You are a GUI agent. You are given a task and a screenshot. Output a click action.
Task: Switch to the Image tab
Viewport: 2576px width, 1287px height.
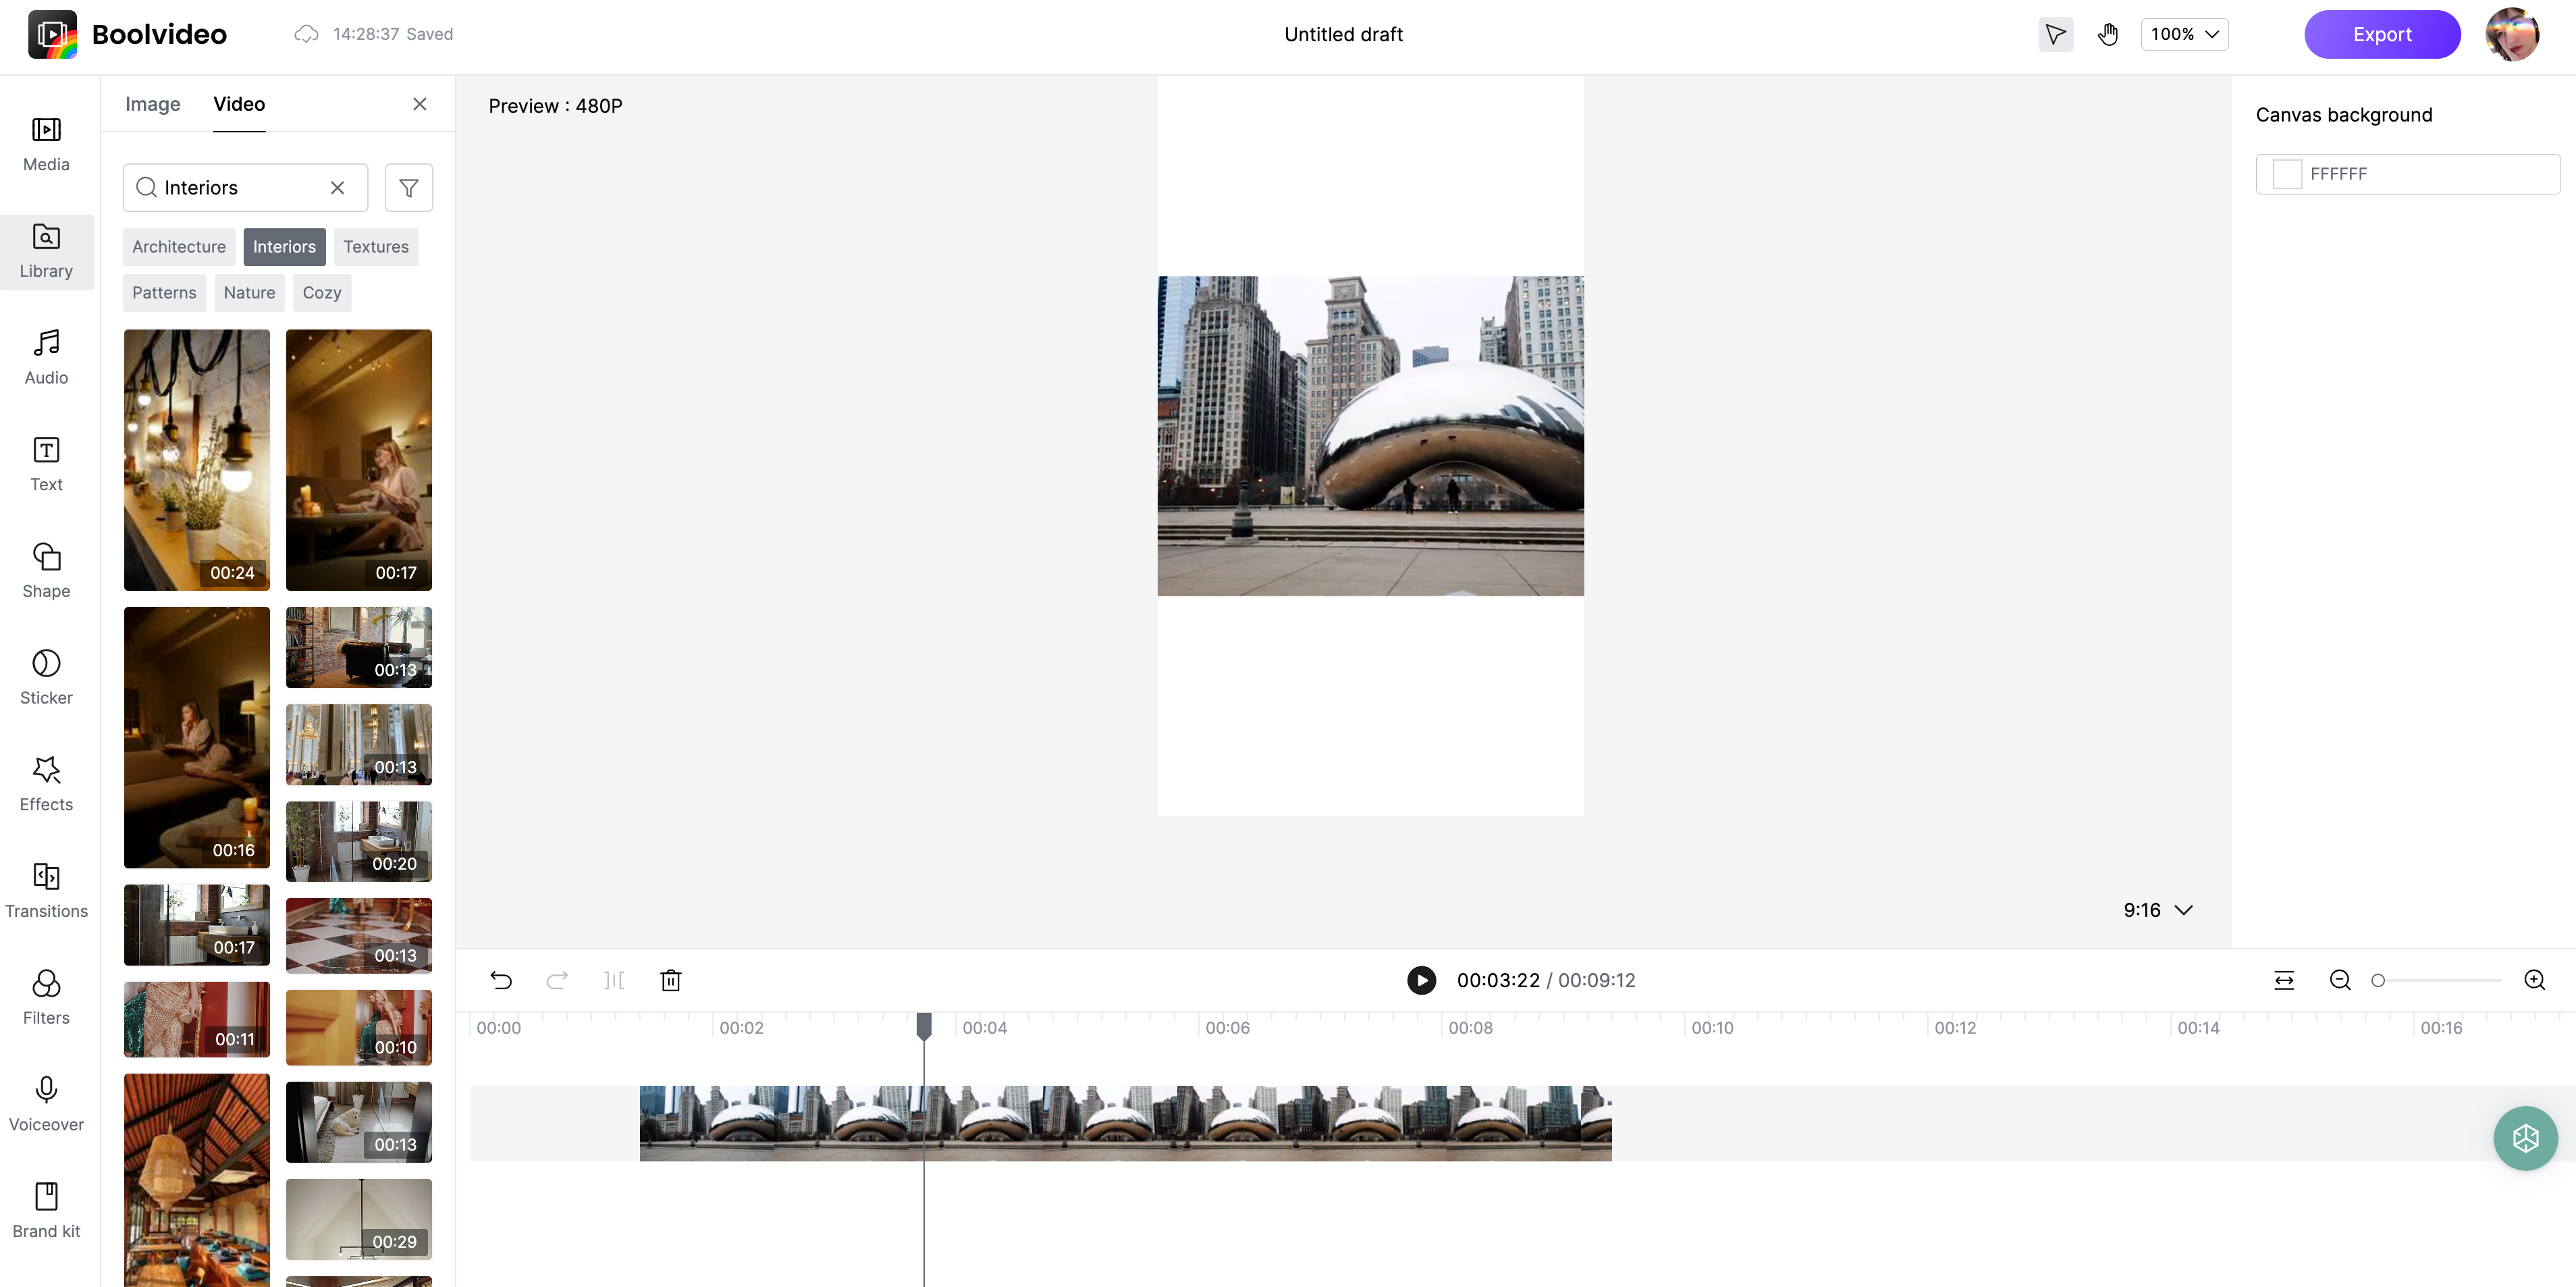pyautogui.click(x=151, y=103)
